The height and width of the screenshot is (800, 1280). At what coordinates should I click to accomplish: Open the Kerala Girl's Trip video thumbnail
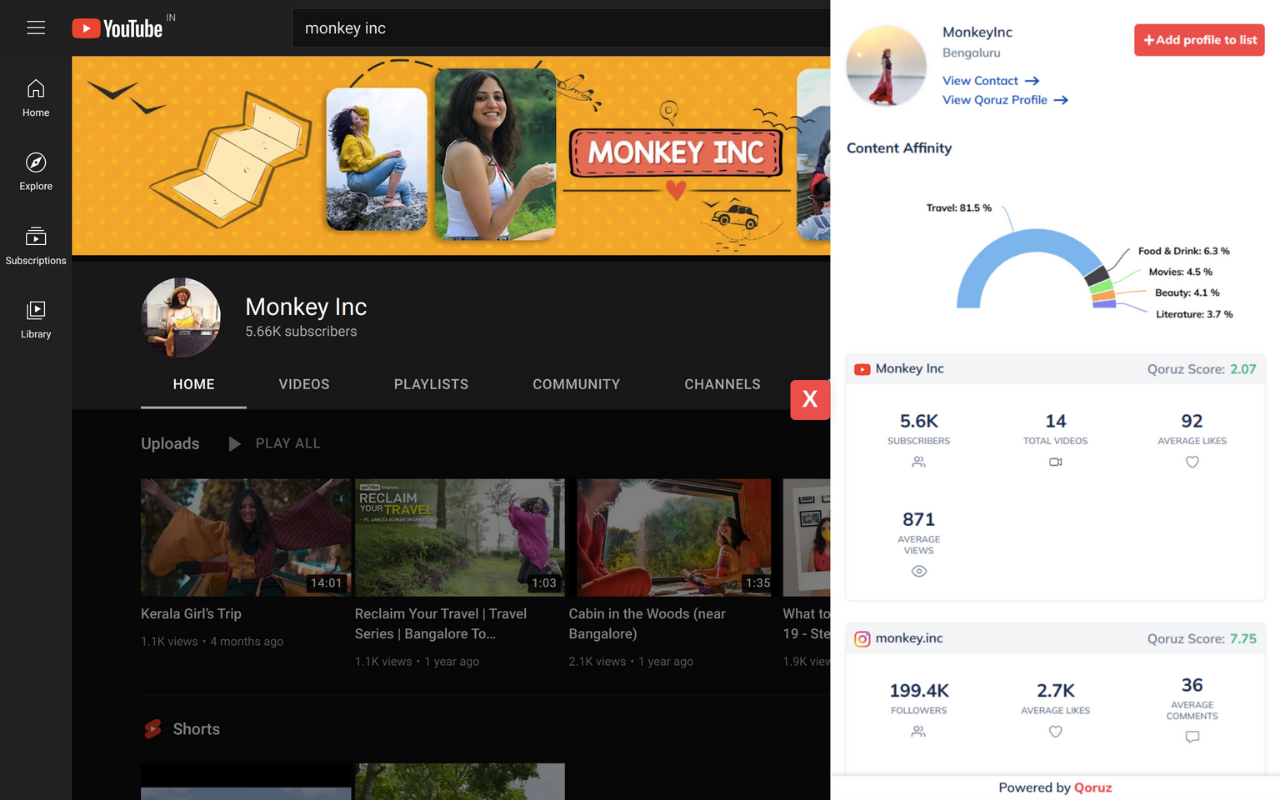point(245,537)
